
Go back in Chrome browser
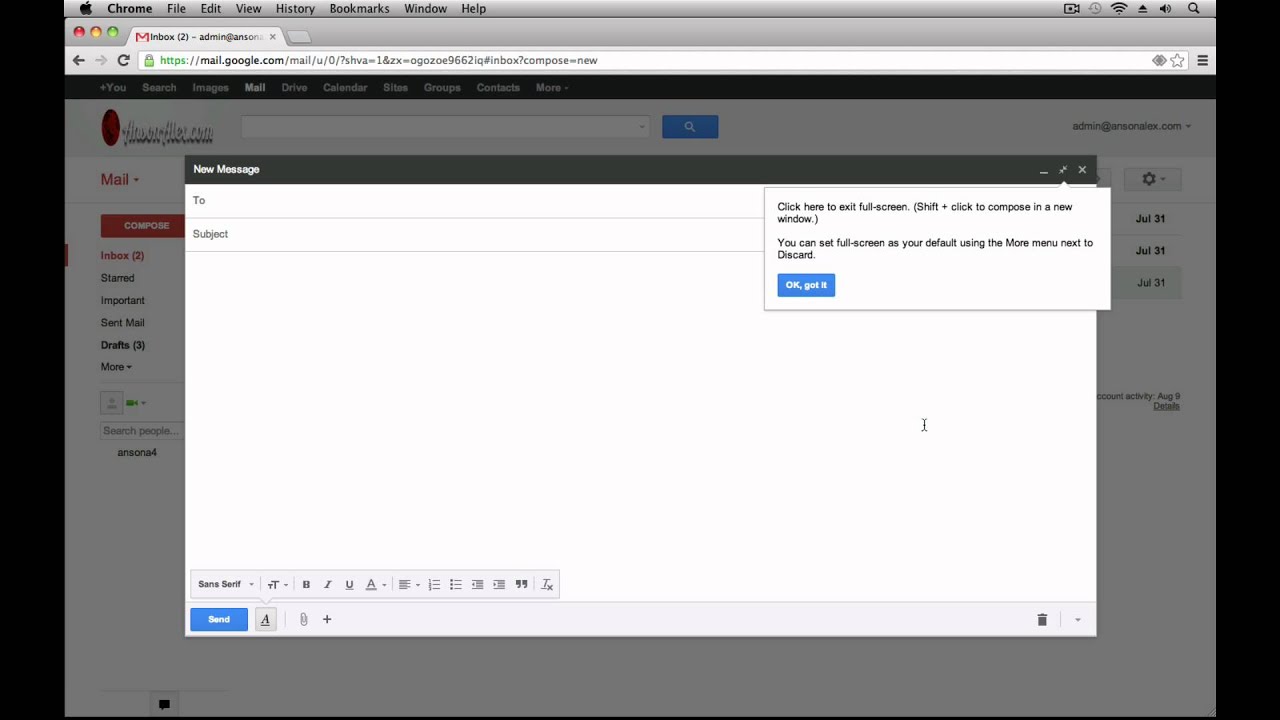(79, 60)
